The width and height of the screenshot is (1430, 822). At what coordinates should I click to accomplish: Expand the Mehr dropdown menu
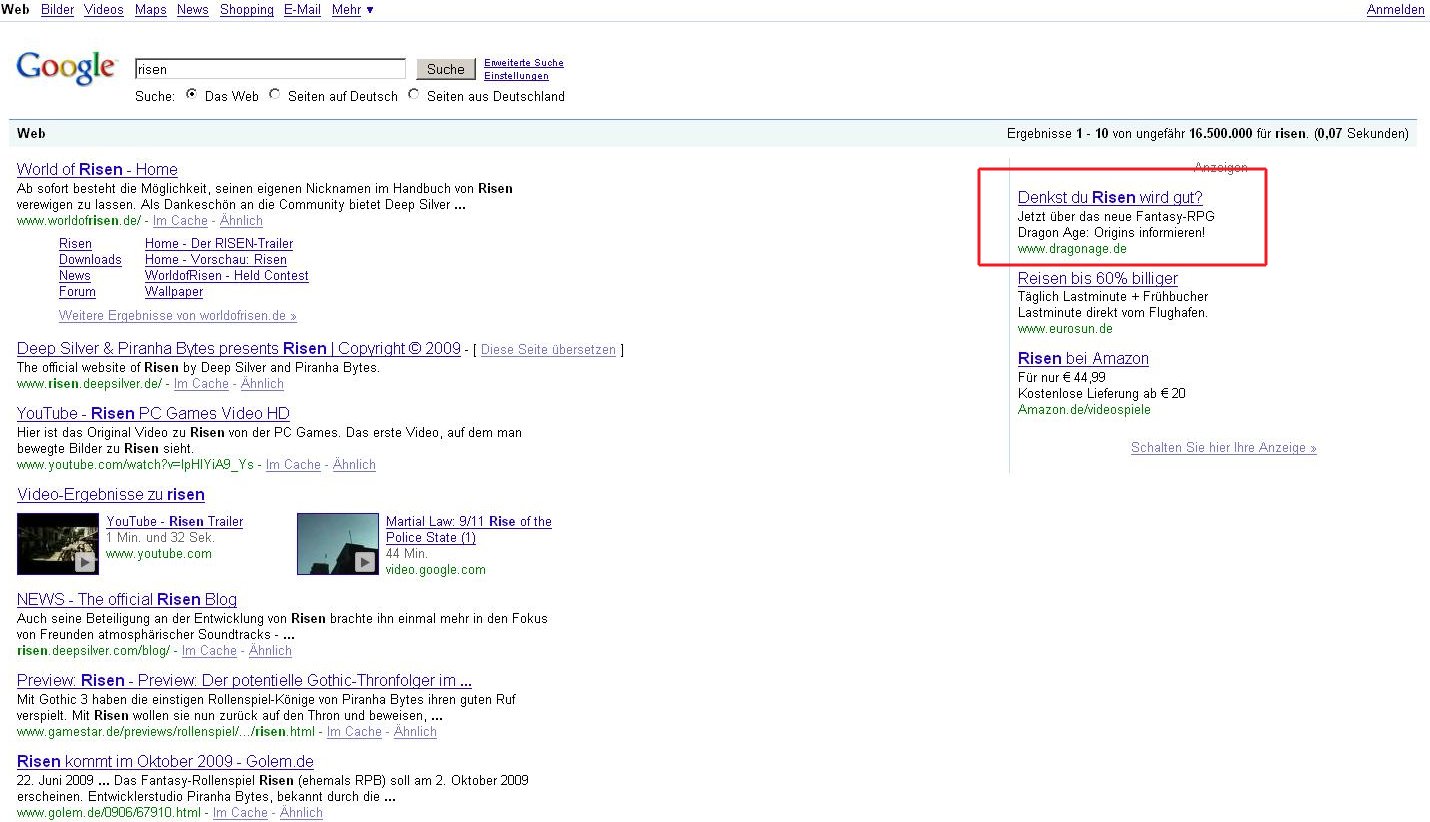coord(353,9)
